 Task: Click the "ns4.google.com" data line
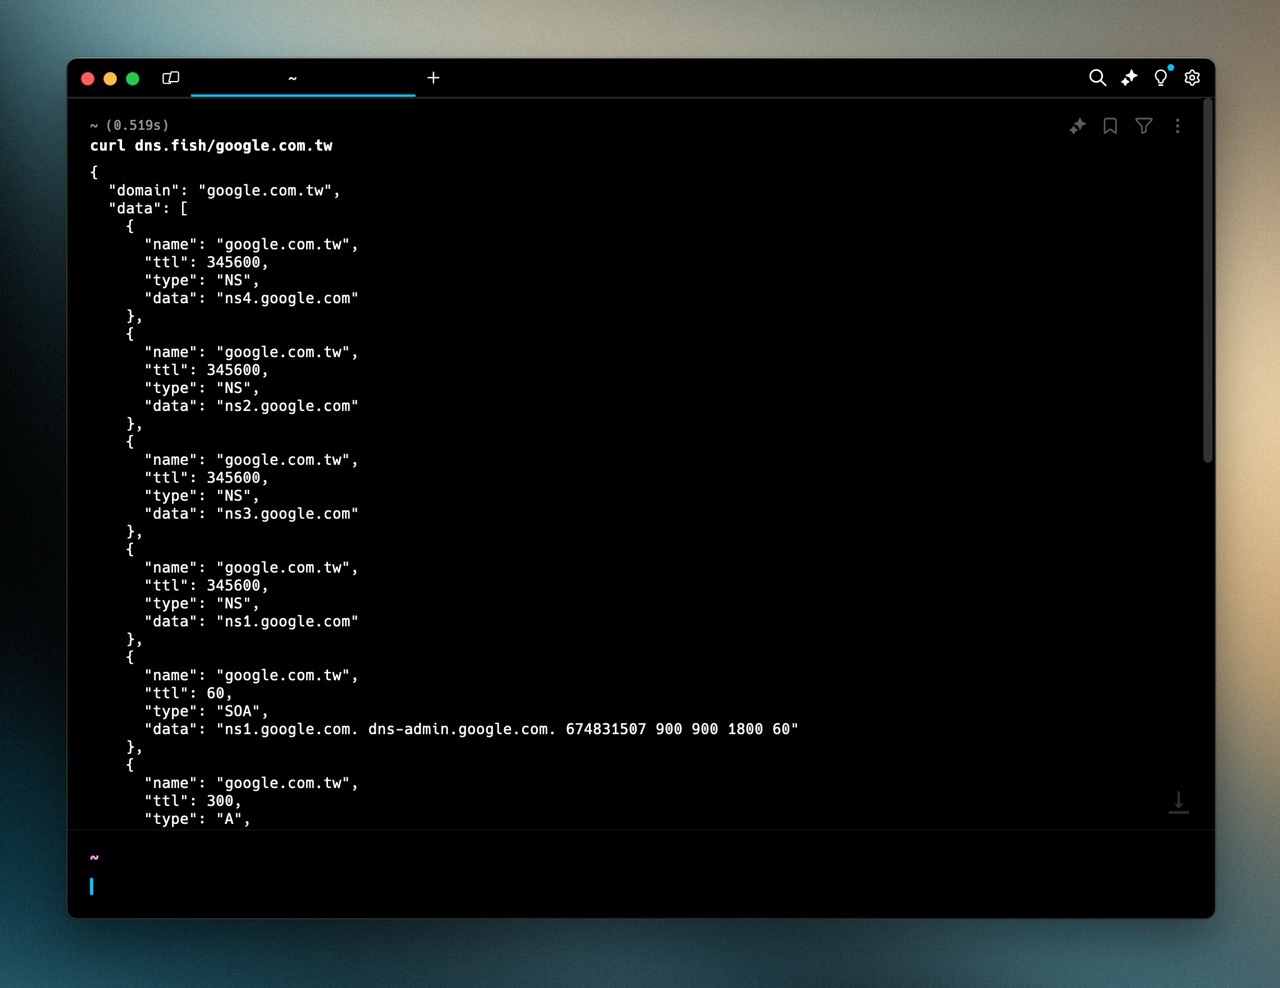[x=251, y=298]
